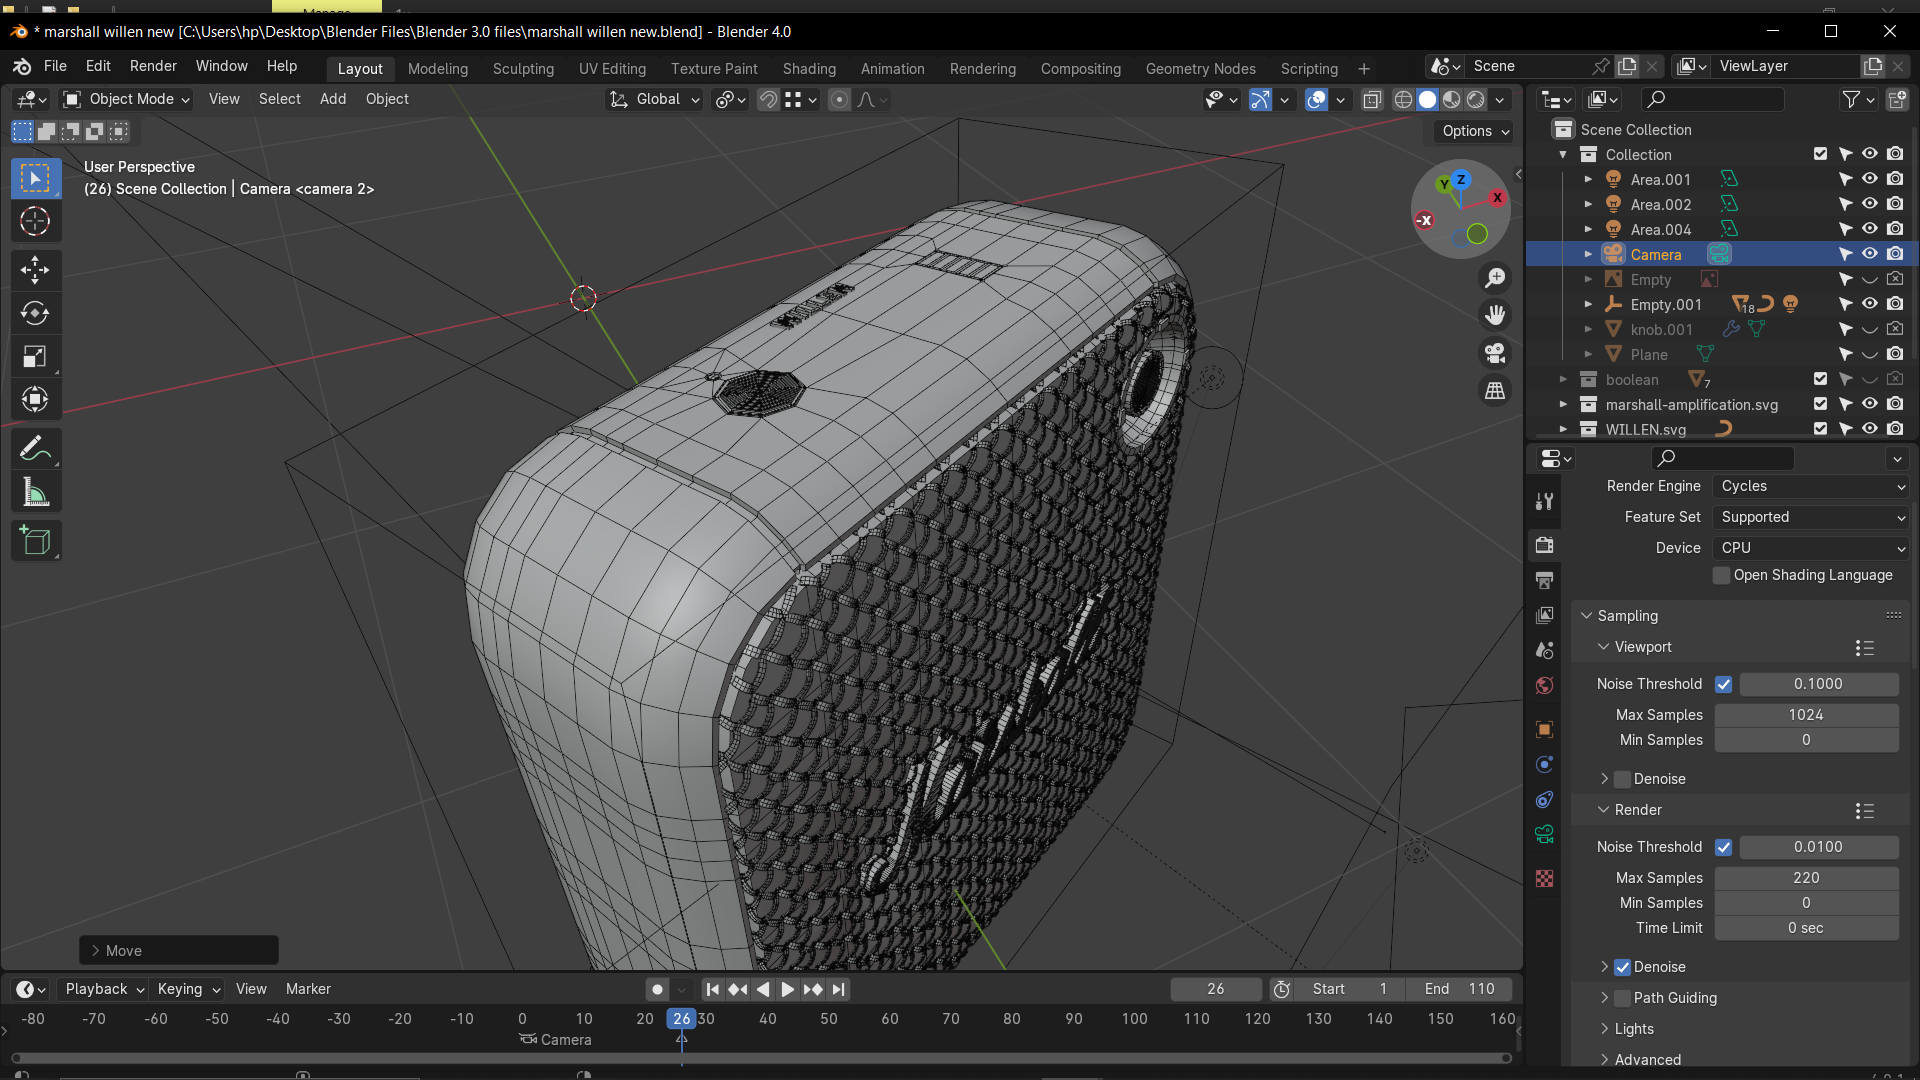The width and height of the screenshot is (1920, 1080).
Task: Jump to the last frame
Action: [x=839, y=989]
